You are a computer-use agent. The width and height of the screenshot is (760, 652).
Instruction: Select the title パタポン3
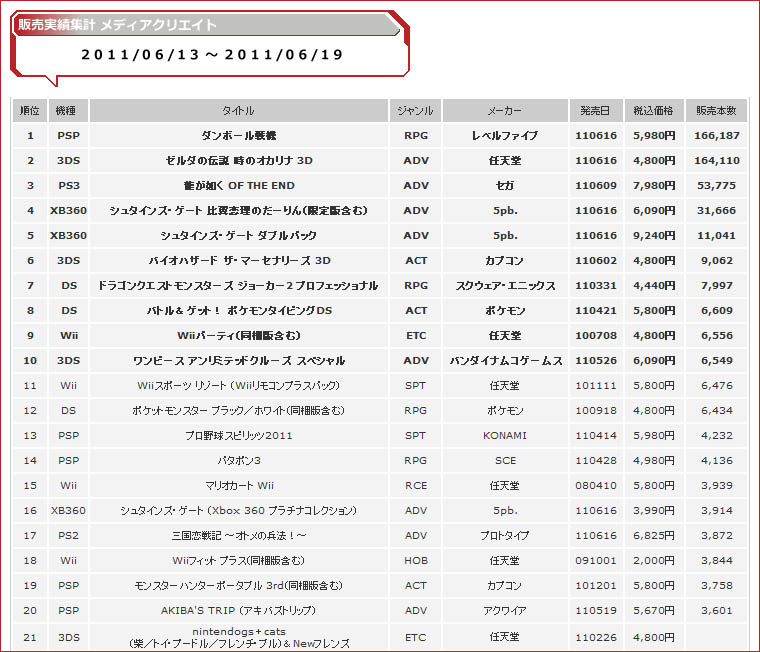point(238,461)
